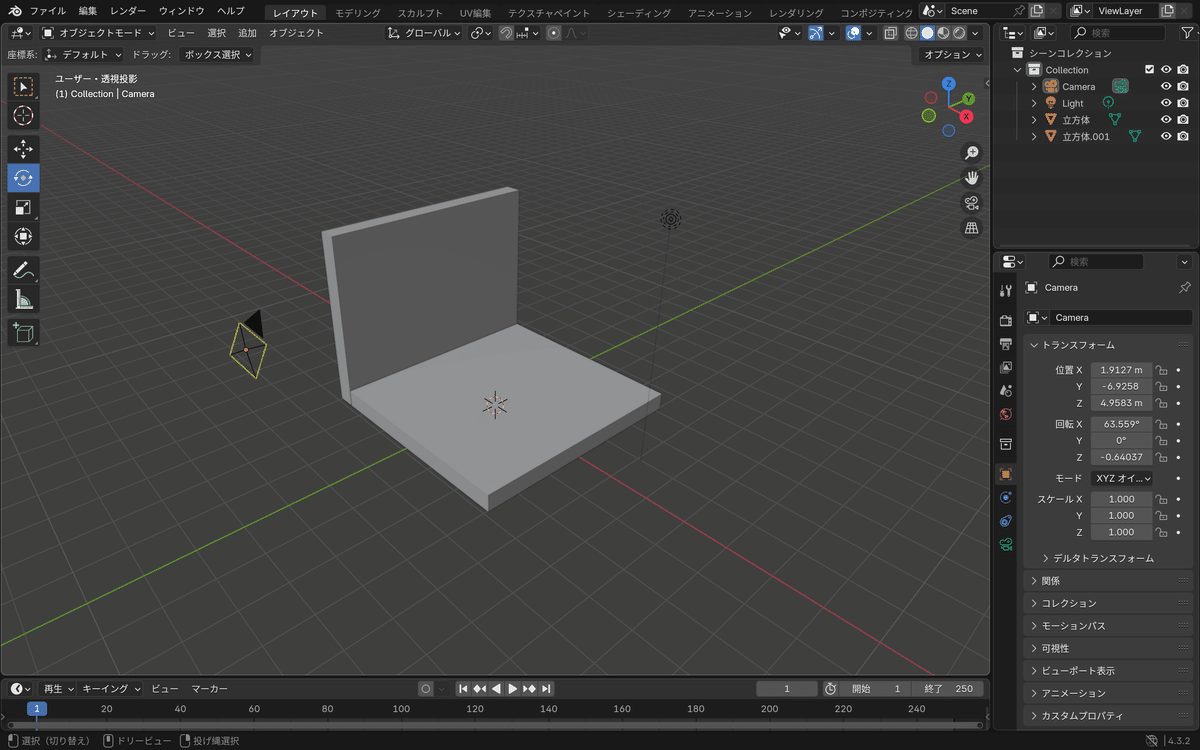
Task: Select the Transform tool
Action: 23,236
